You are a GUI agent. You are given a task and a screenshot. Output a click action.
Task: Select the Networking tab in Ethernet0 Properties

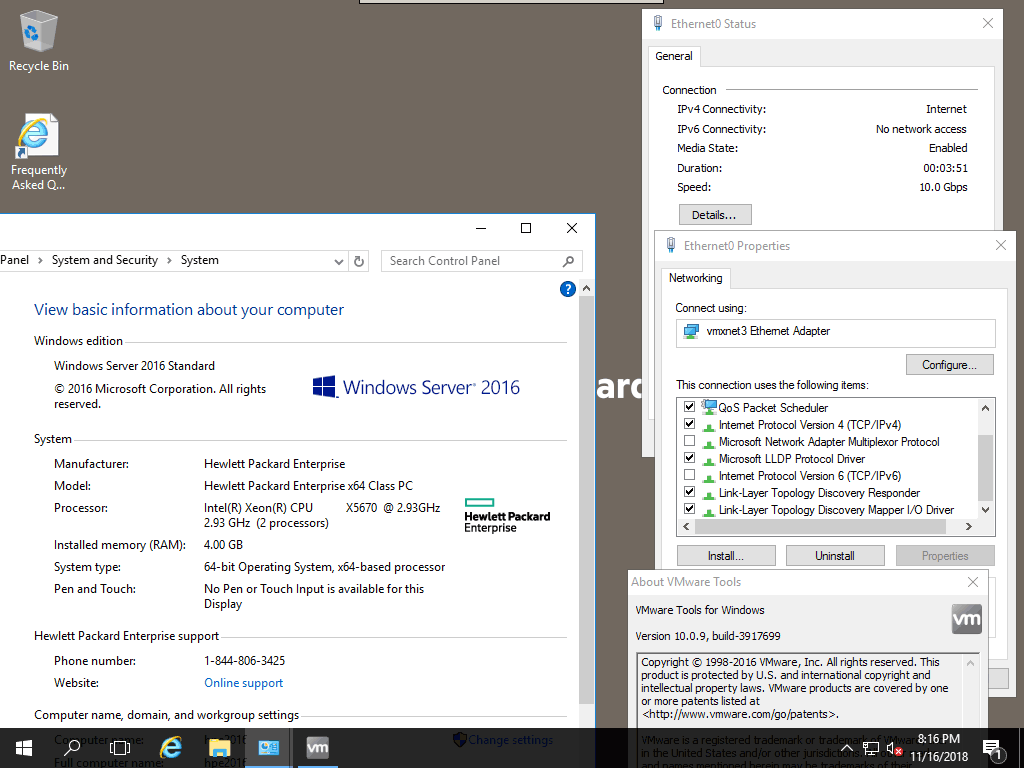coord(696,278)
